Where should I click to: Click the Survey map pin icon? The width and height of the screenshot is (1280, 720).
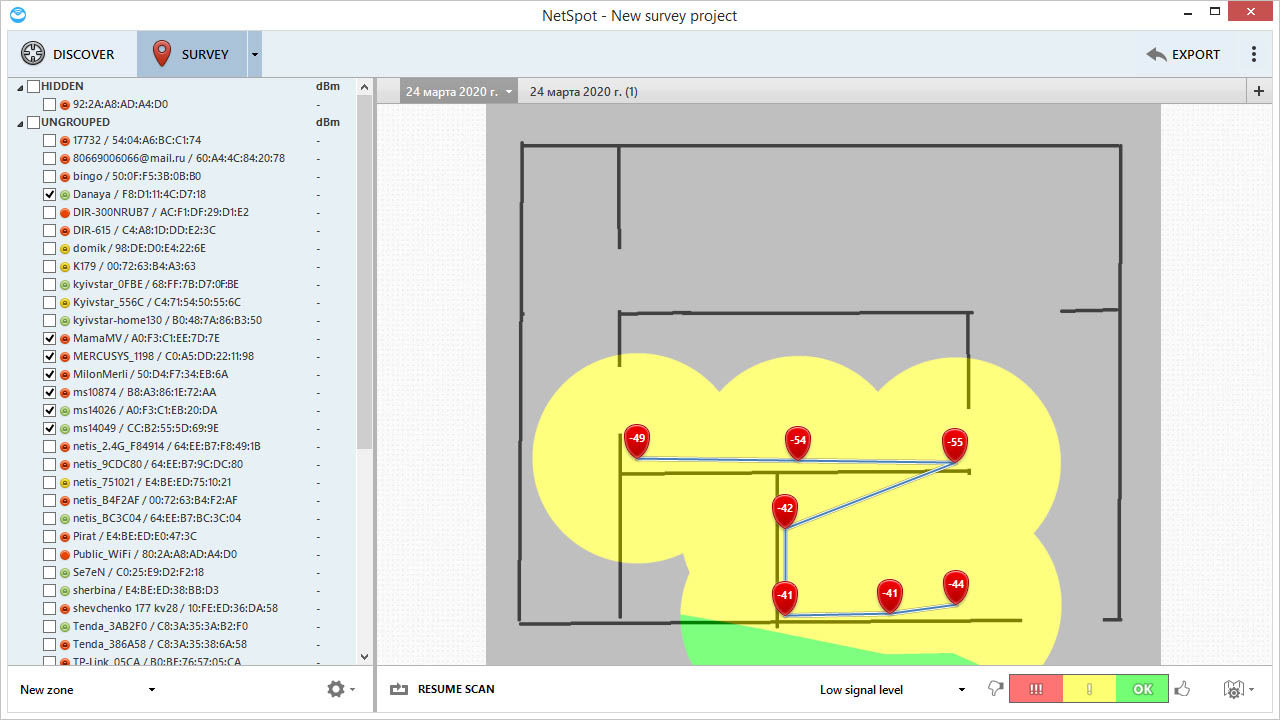161,54
